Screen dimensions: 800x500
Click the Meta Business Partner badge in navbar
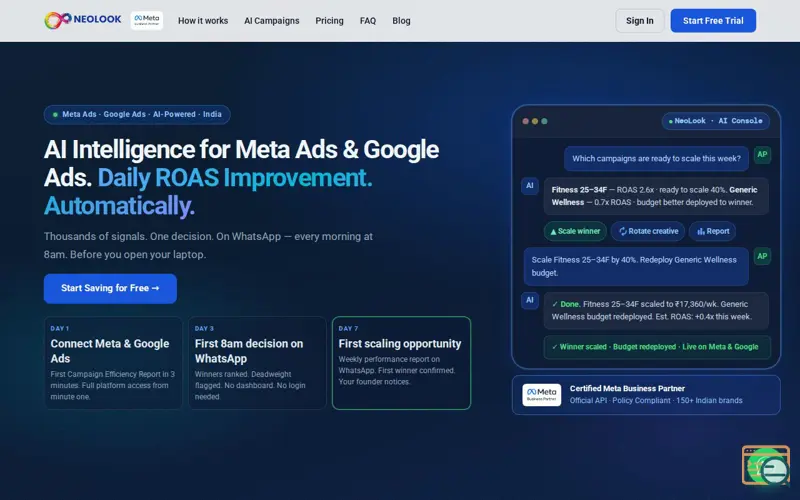pyautogui.click(x=146, y=20)
